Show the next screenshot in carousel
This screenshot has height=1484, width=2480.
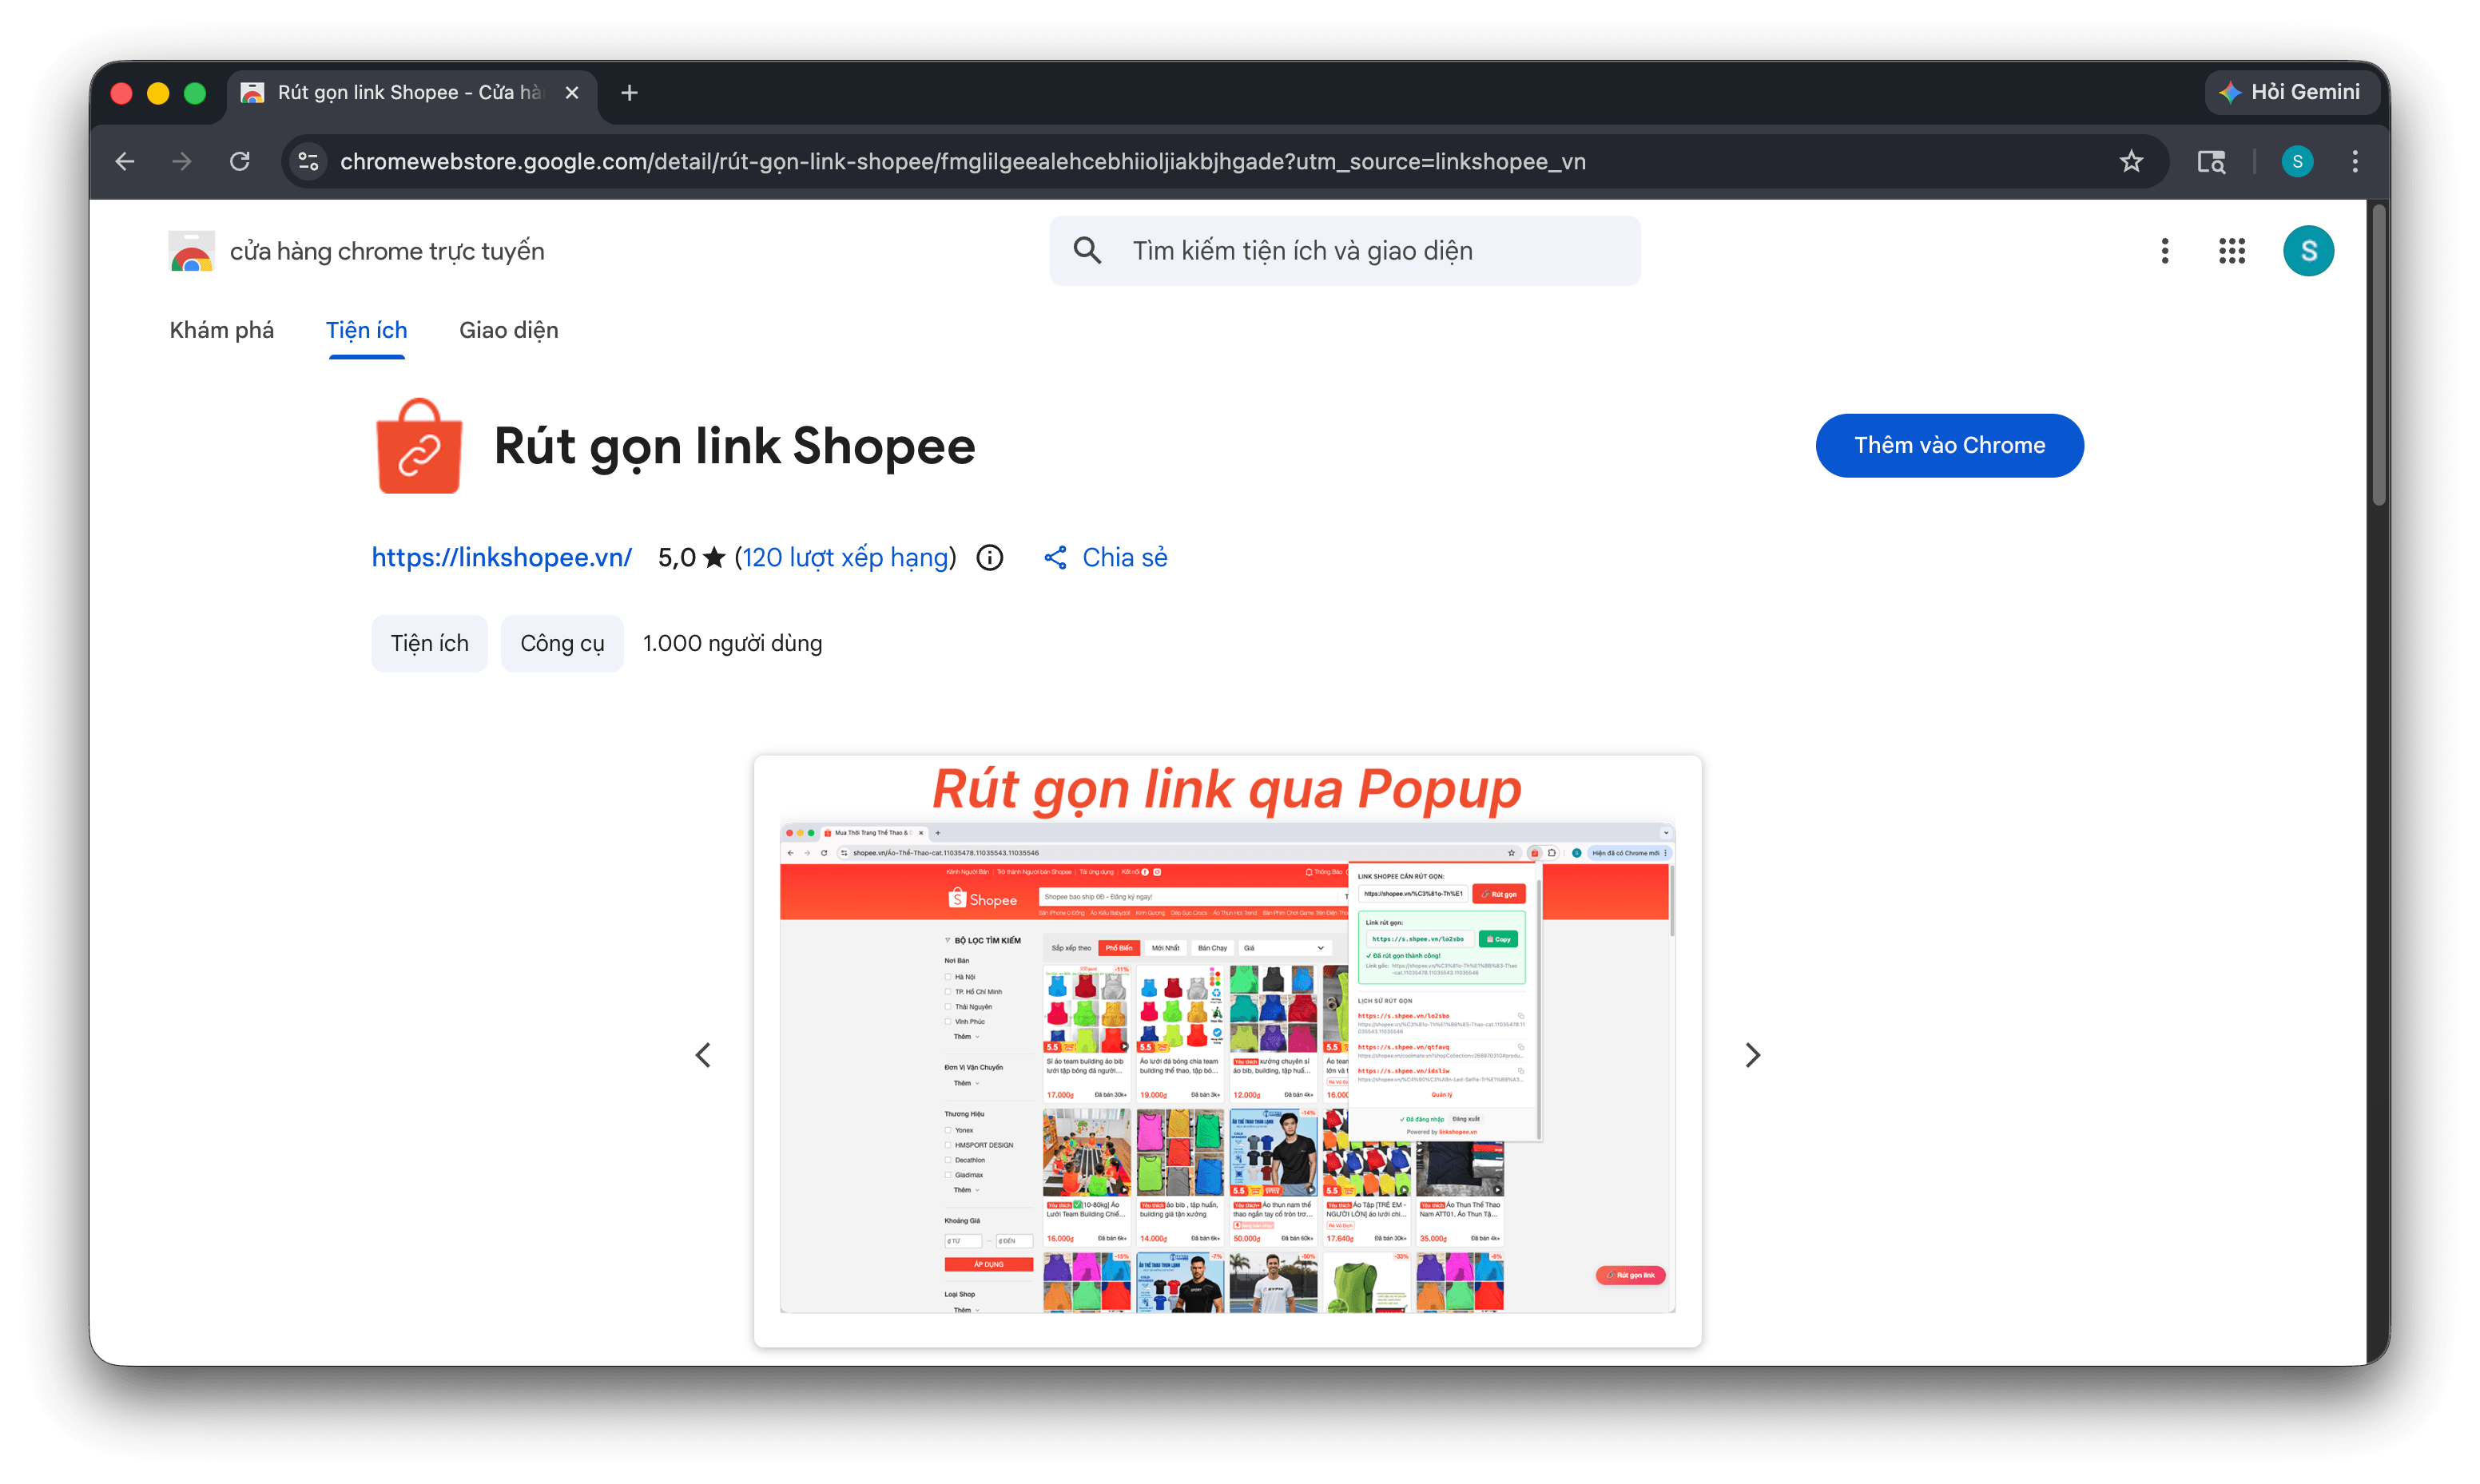pyautogui.click(x=1752, y=1055)
